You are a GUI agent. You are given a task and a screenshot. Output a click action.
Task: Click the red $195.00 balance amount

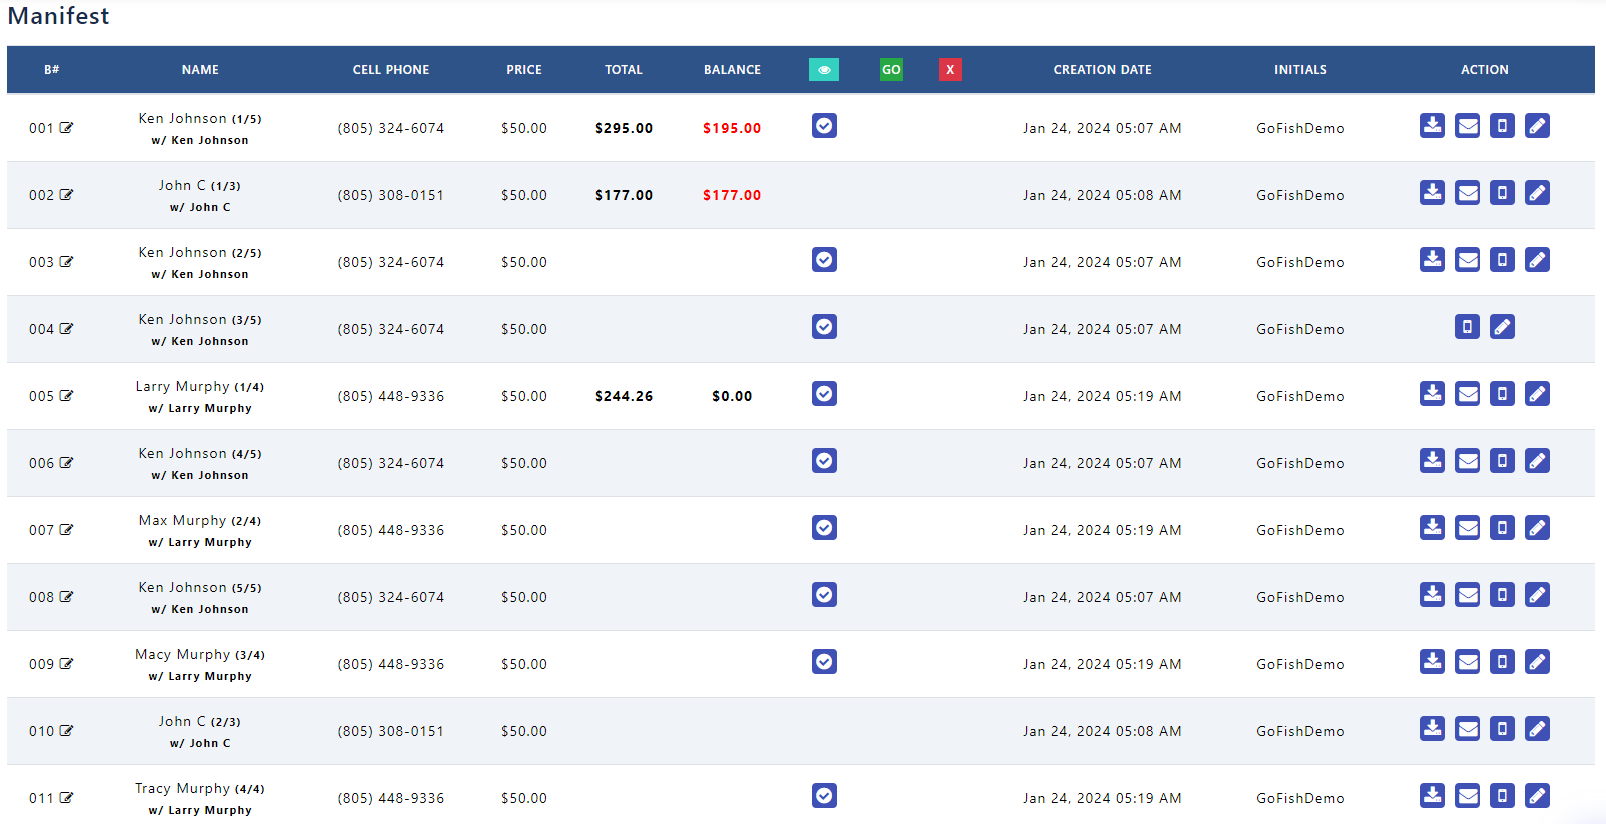(732, 128)
